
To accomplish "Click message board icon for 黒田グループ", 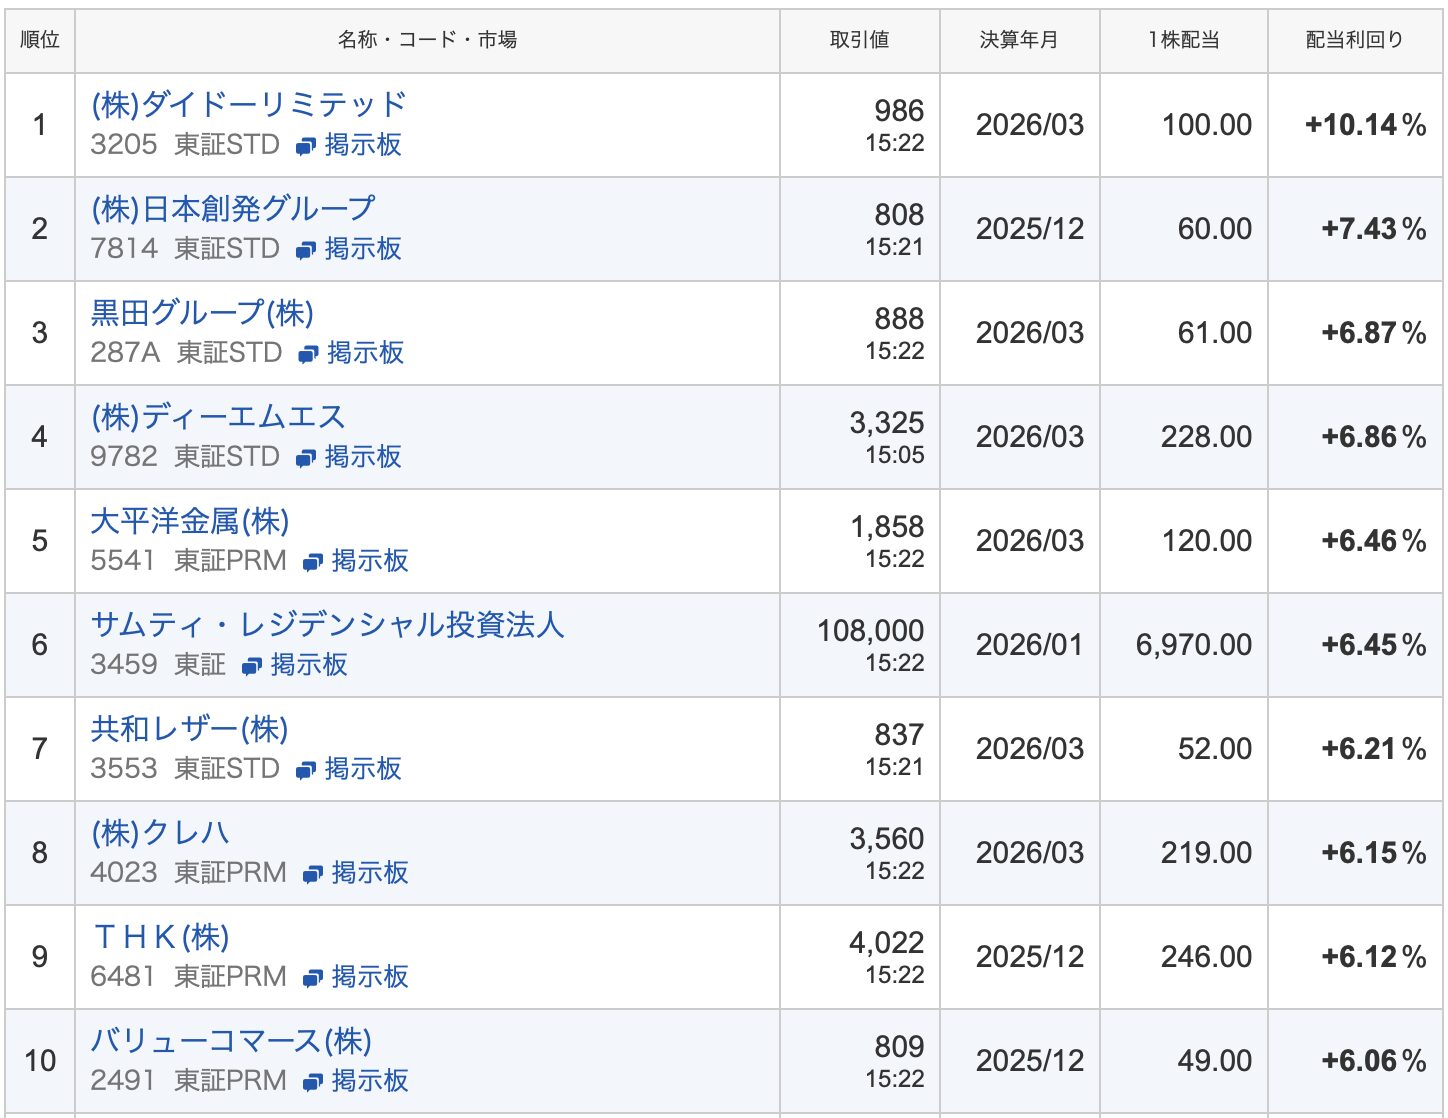I will tap(308, 355).
